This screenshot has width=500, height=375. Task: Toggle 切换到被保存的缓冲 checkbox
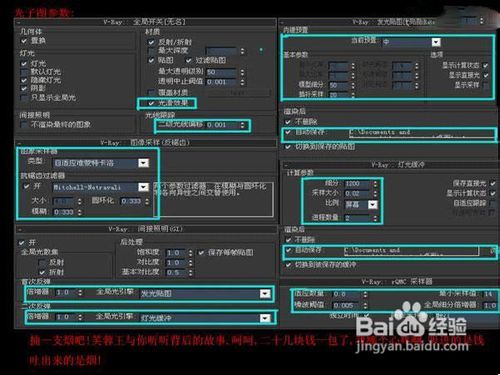[x=288, y=265]
